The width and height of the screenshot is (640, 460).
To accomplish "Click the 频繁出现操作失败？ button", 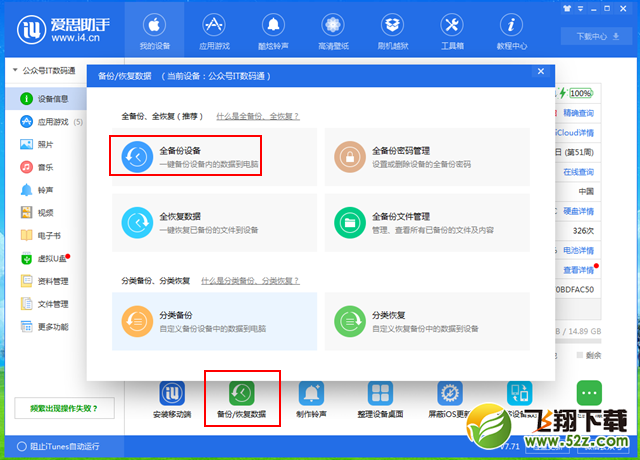I will pyautogui.click(x=64, y=408).
